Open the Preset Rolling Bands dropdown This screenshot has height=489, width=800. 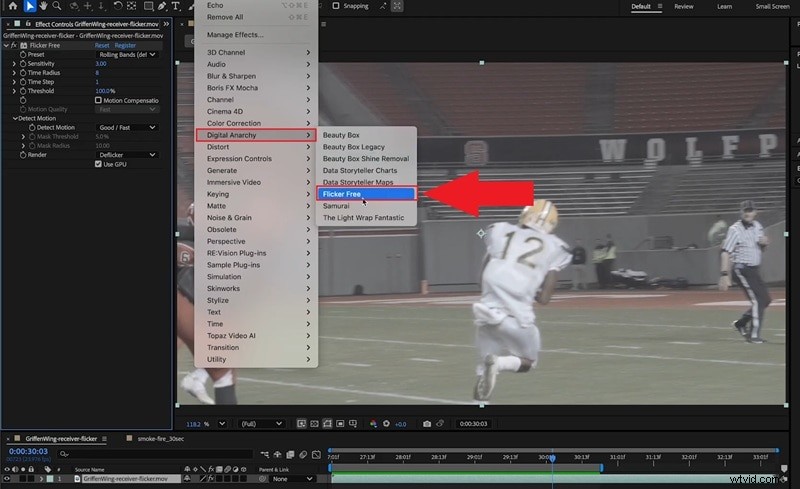tap(127, 55)
